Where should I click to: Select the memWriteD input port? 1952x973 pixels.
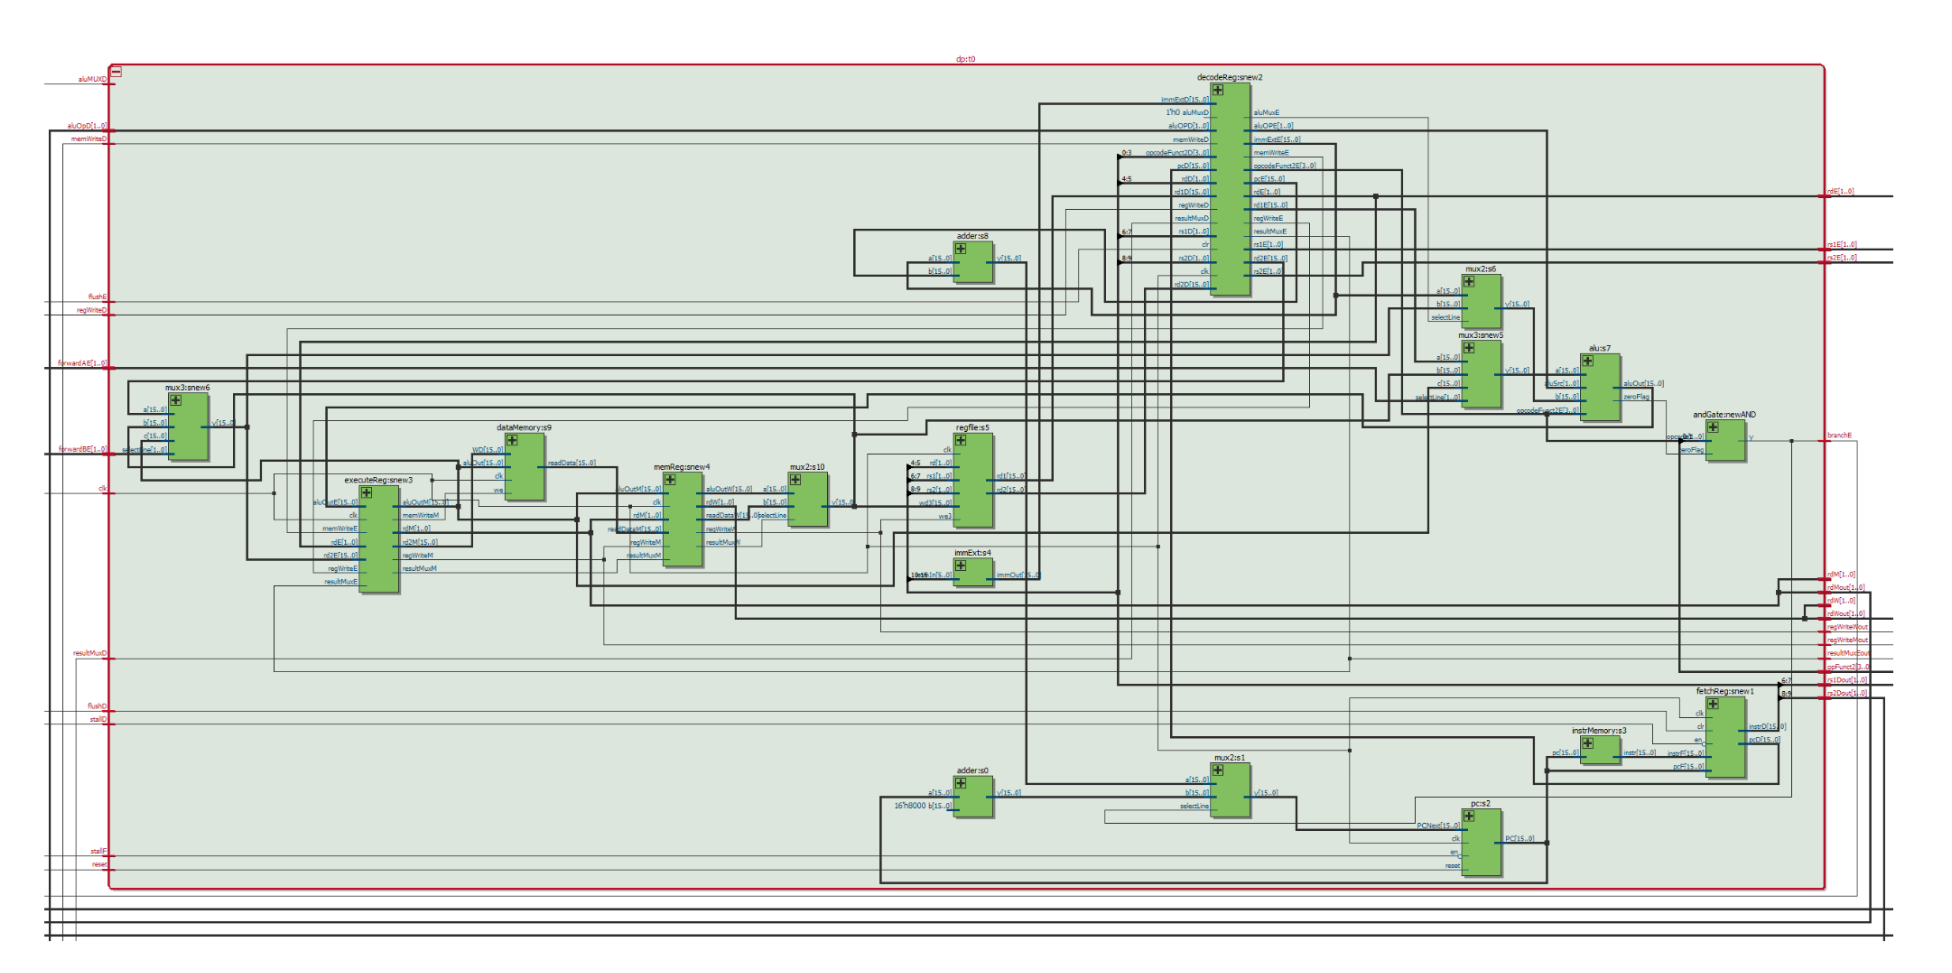coord(89,139)
